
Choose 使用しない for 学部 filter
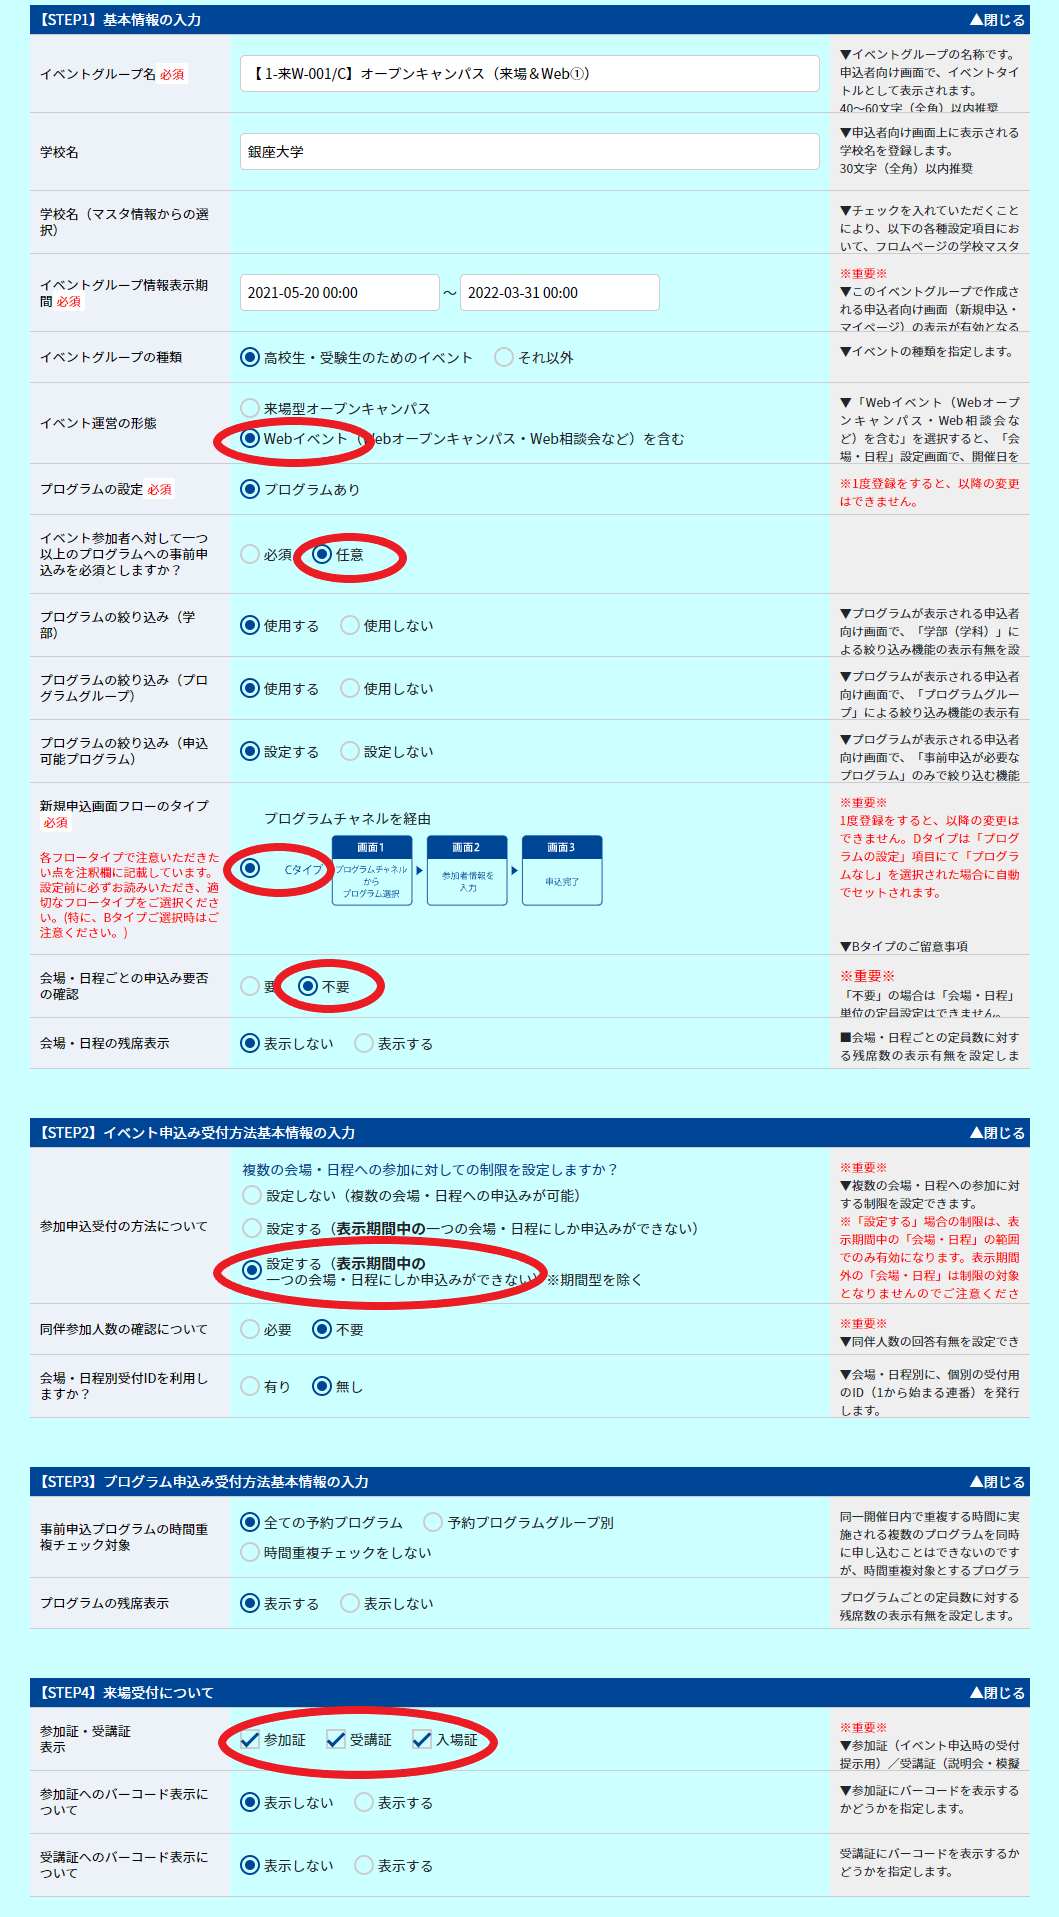click(x=350, y=625)
